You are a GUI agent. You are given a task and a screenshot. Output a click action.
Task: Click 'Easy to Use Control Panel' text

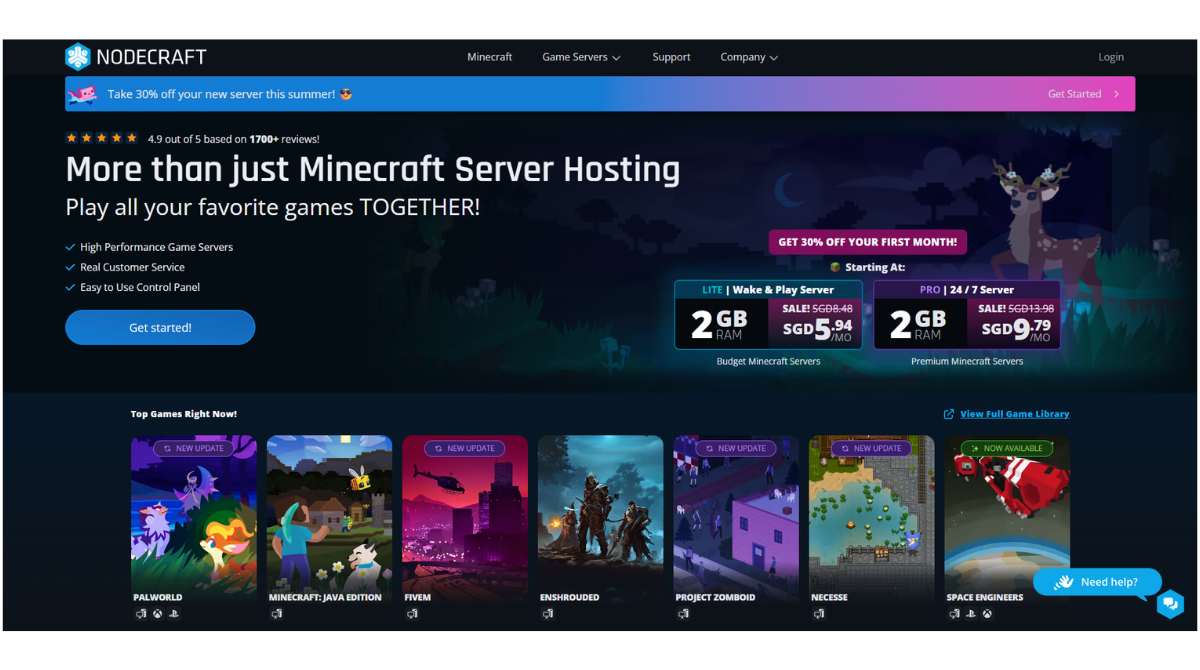tap(140, 287)
